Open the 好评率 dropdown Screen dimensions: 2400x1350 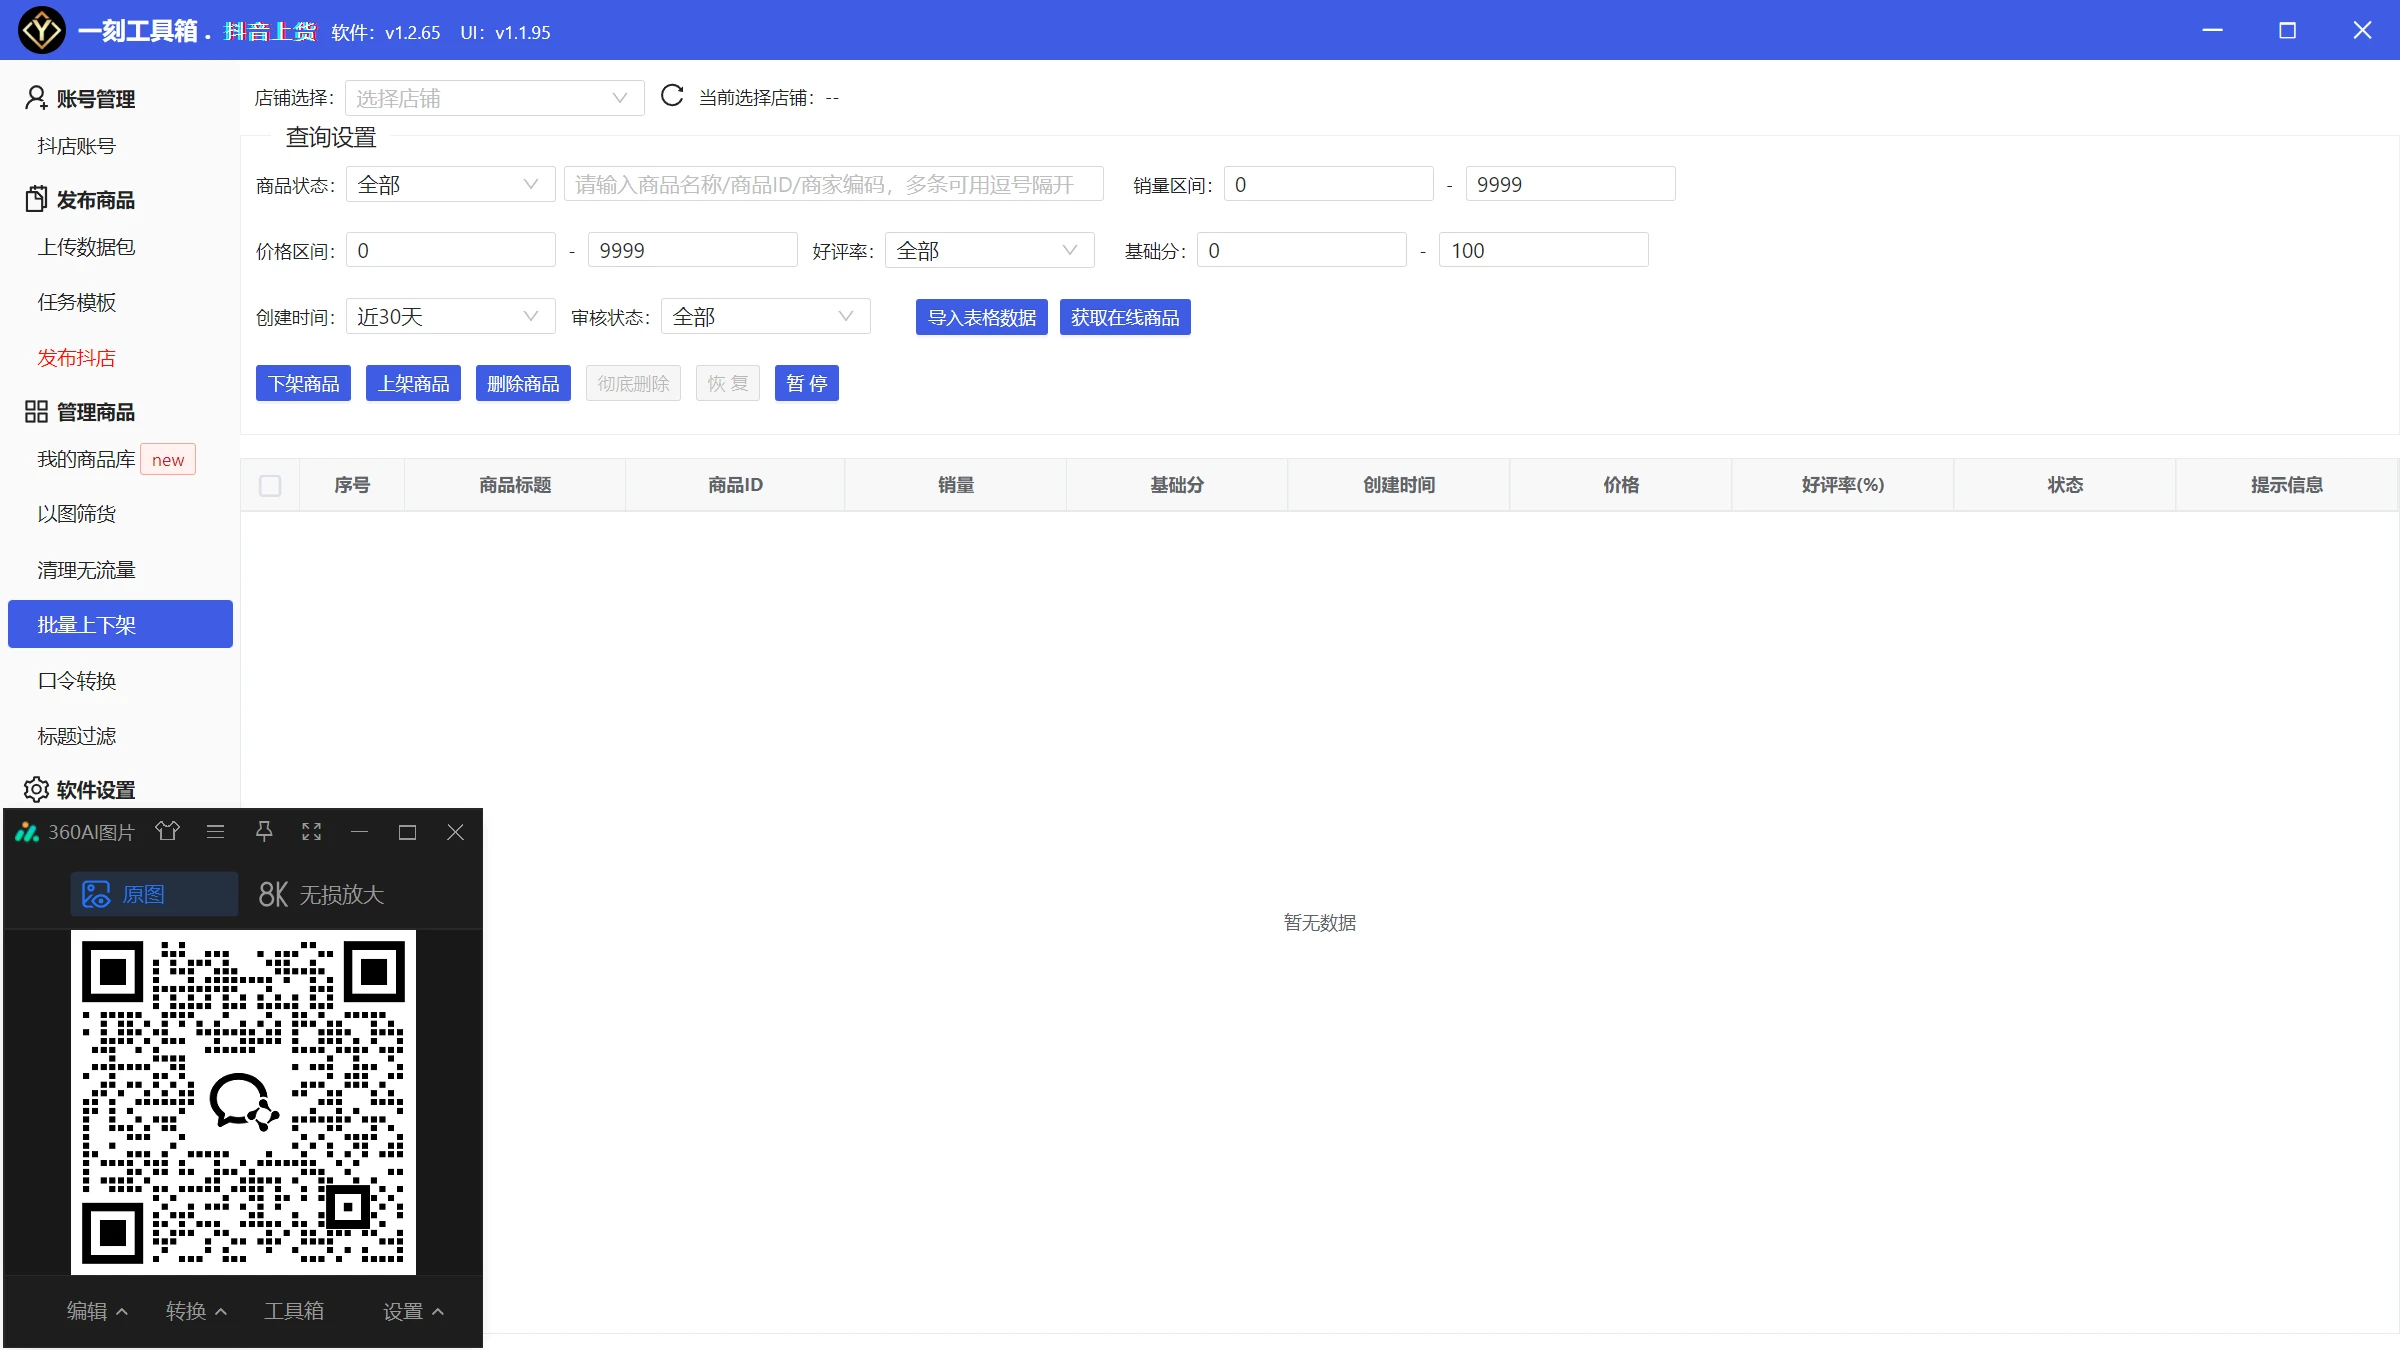pyautogui.click(x=989, y=250)
